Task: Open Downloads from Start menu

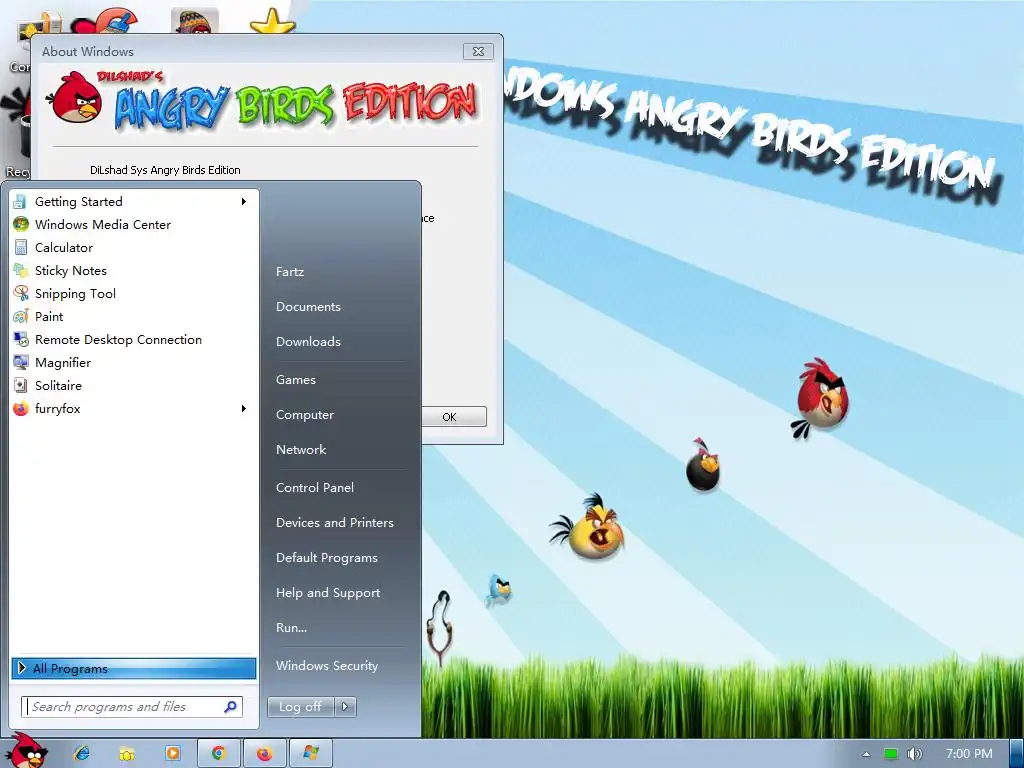Action: [x=308, y=342]
